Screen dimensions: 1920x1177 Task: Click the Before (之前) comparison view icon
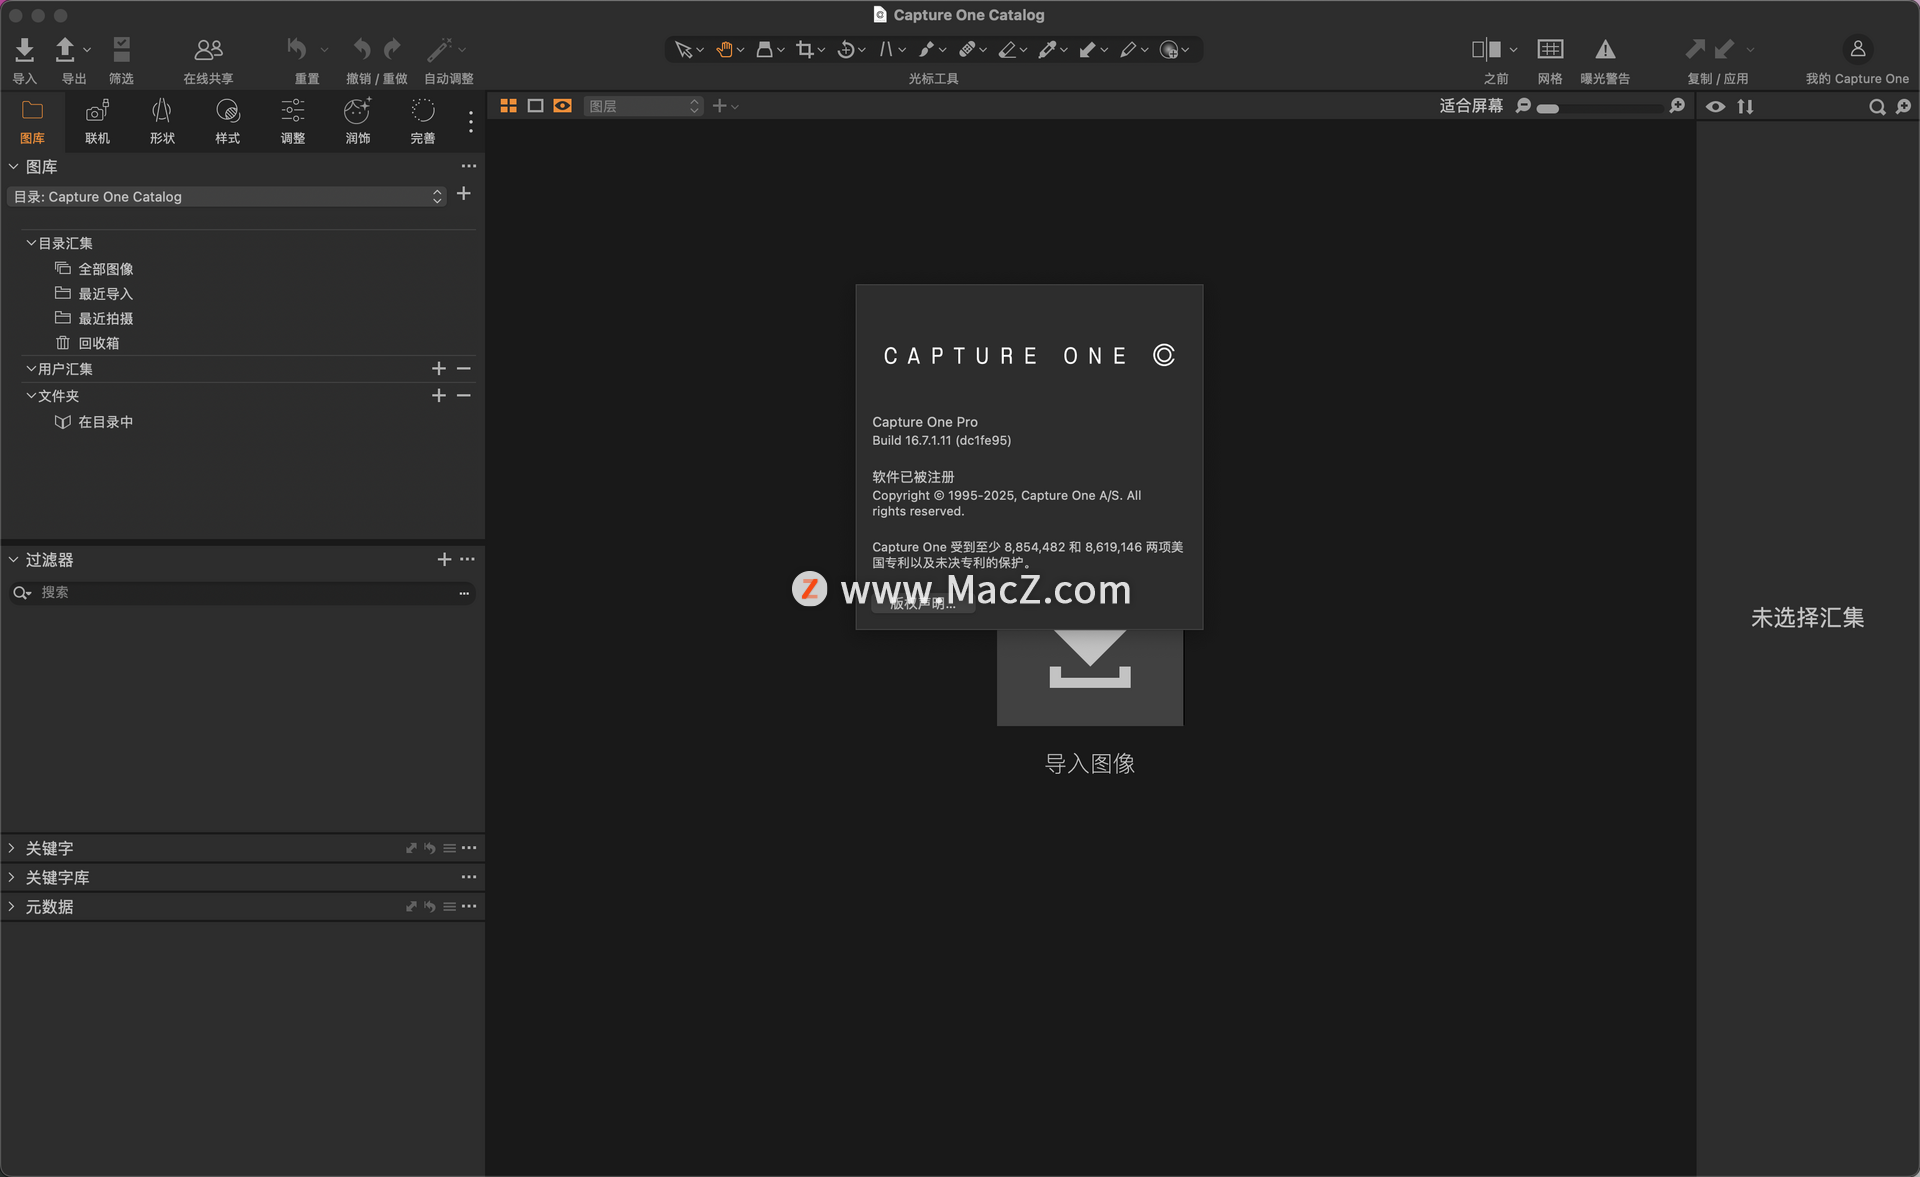click(1486, 49)
